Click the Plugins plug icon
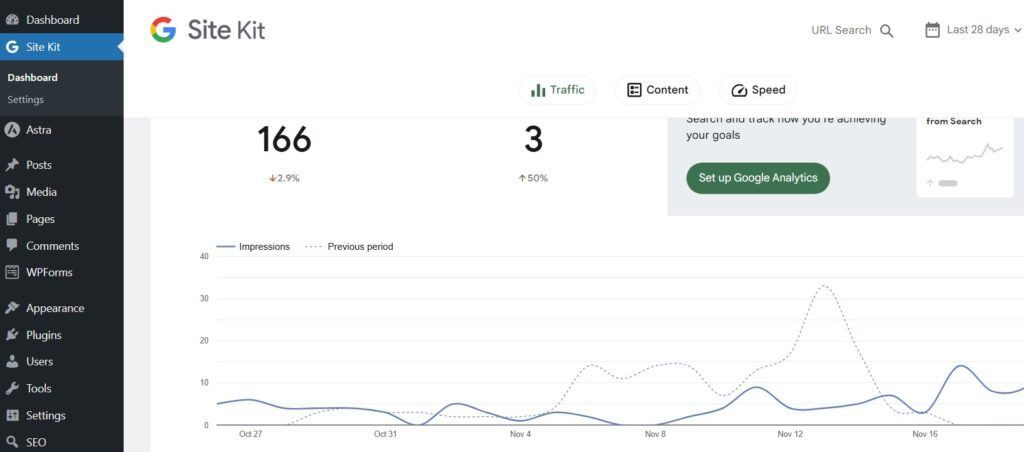 (x=12, y=335)
